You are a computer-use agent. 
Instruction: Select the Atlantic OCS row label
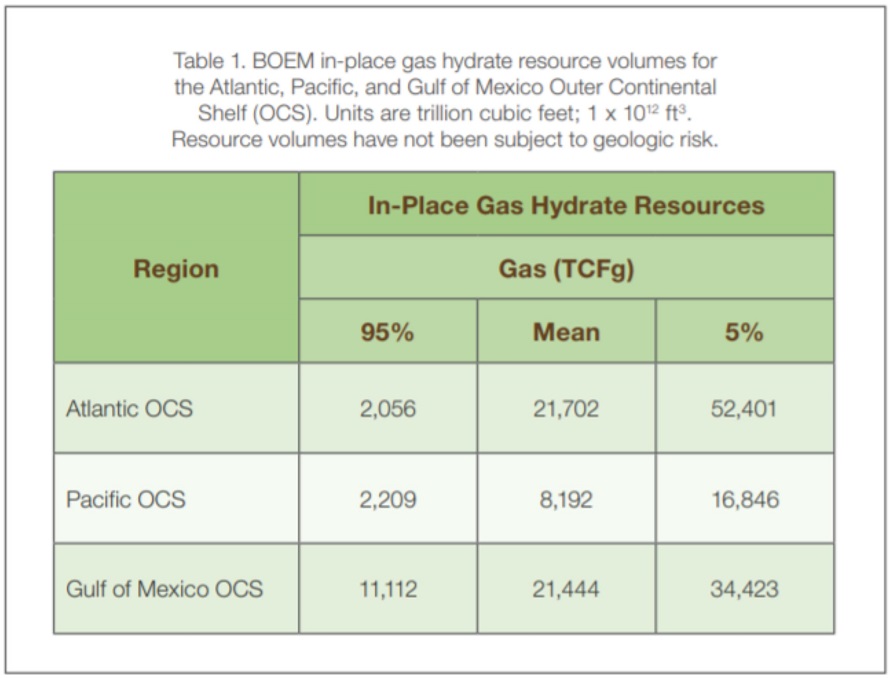[x=130, y=408]
